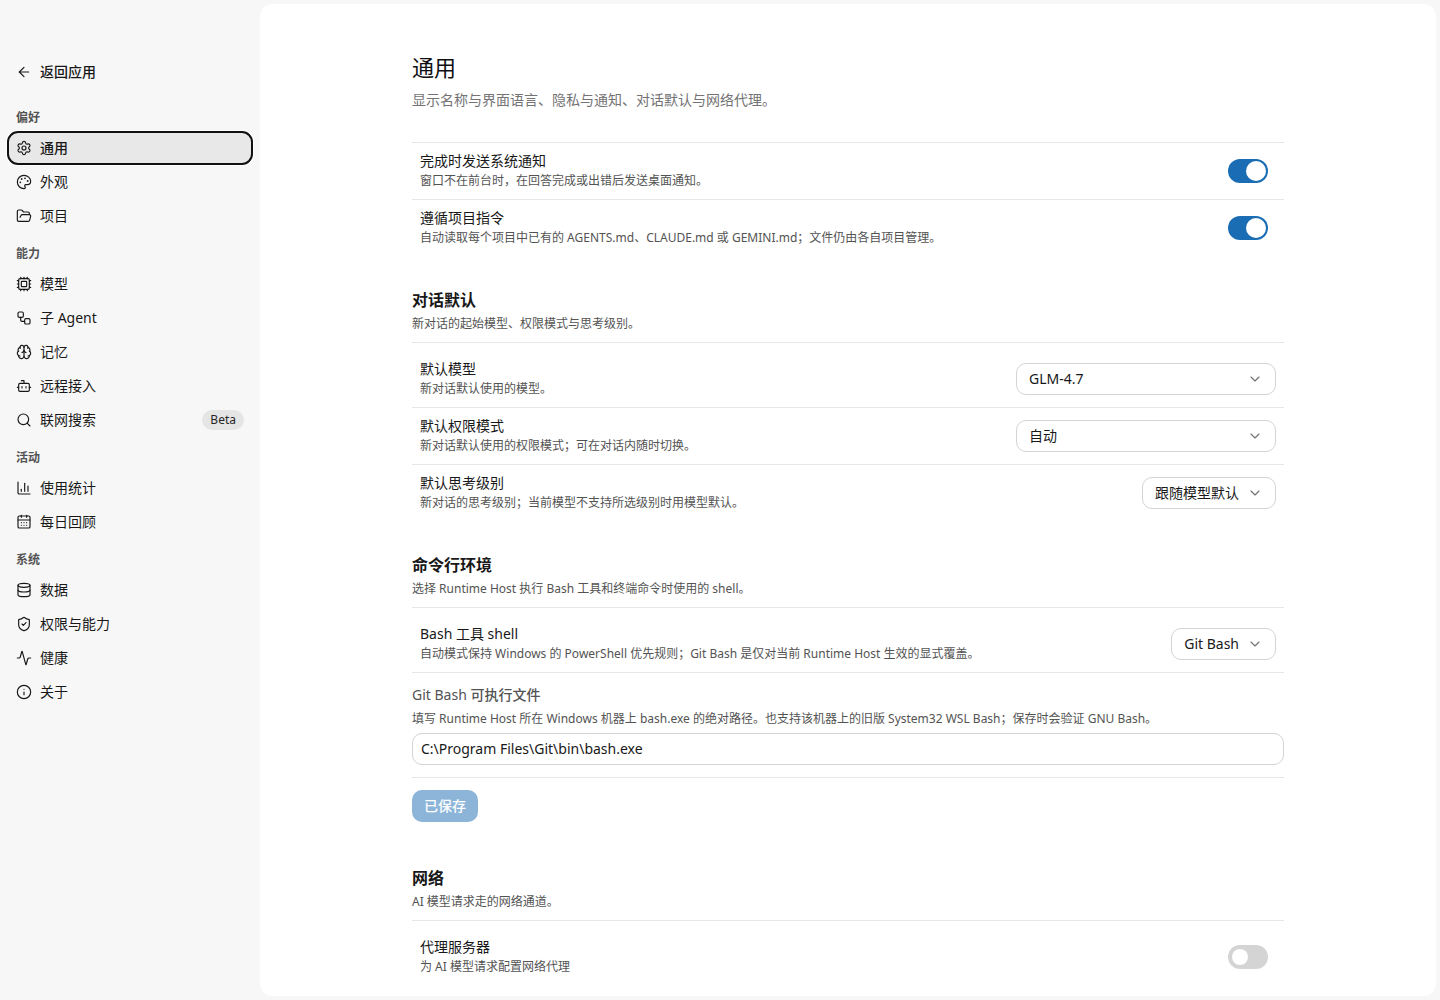Open the 默认模型 GLM-4.7 dropdown
The width and height of the screenshot is (1440, 1000).
click(x=1145, y=379)
